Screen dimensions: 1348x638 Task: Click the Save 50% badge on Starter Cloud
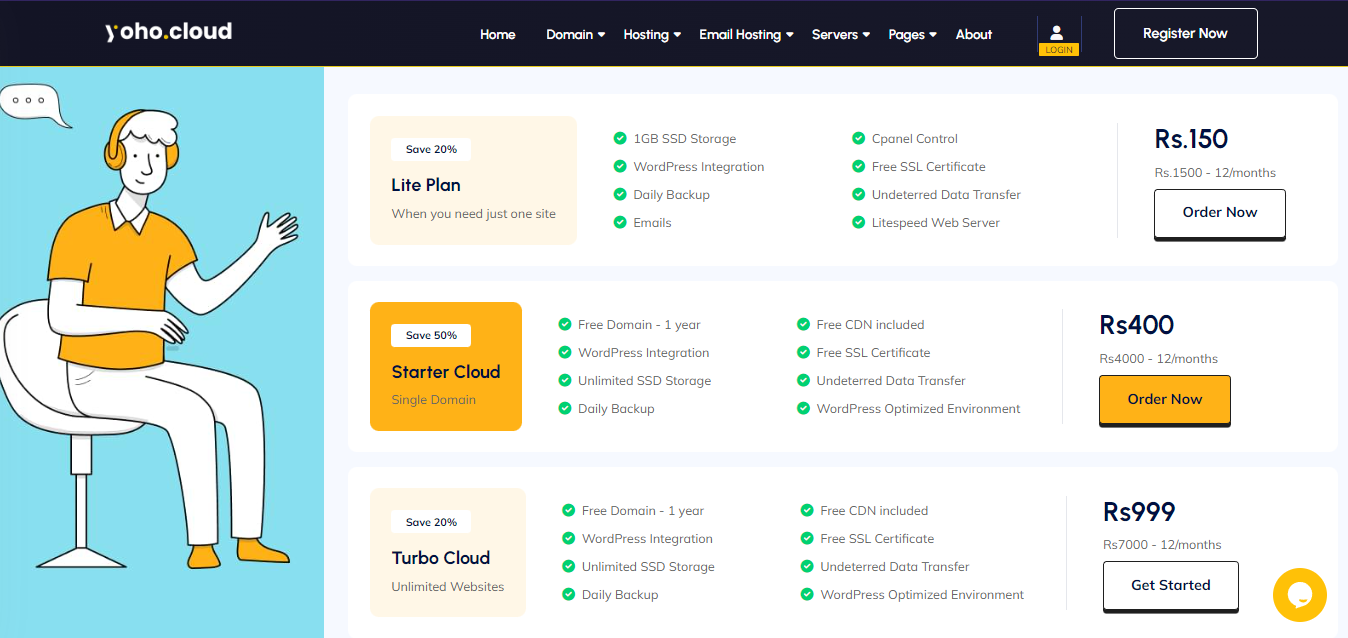431,336
